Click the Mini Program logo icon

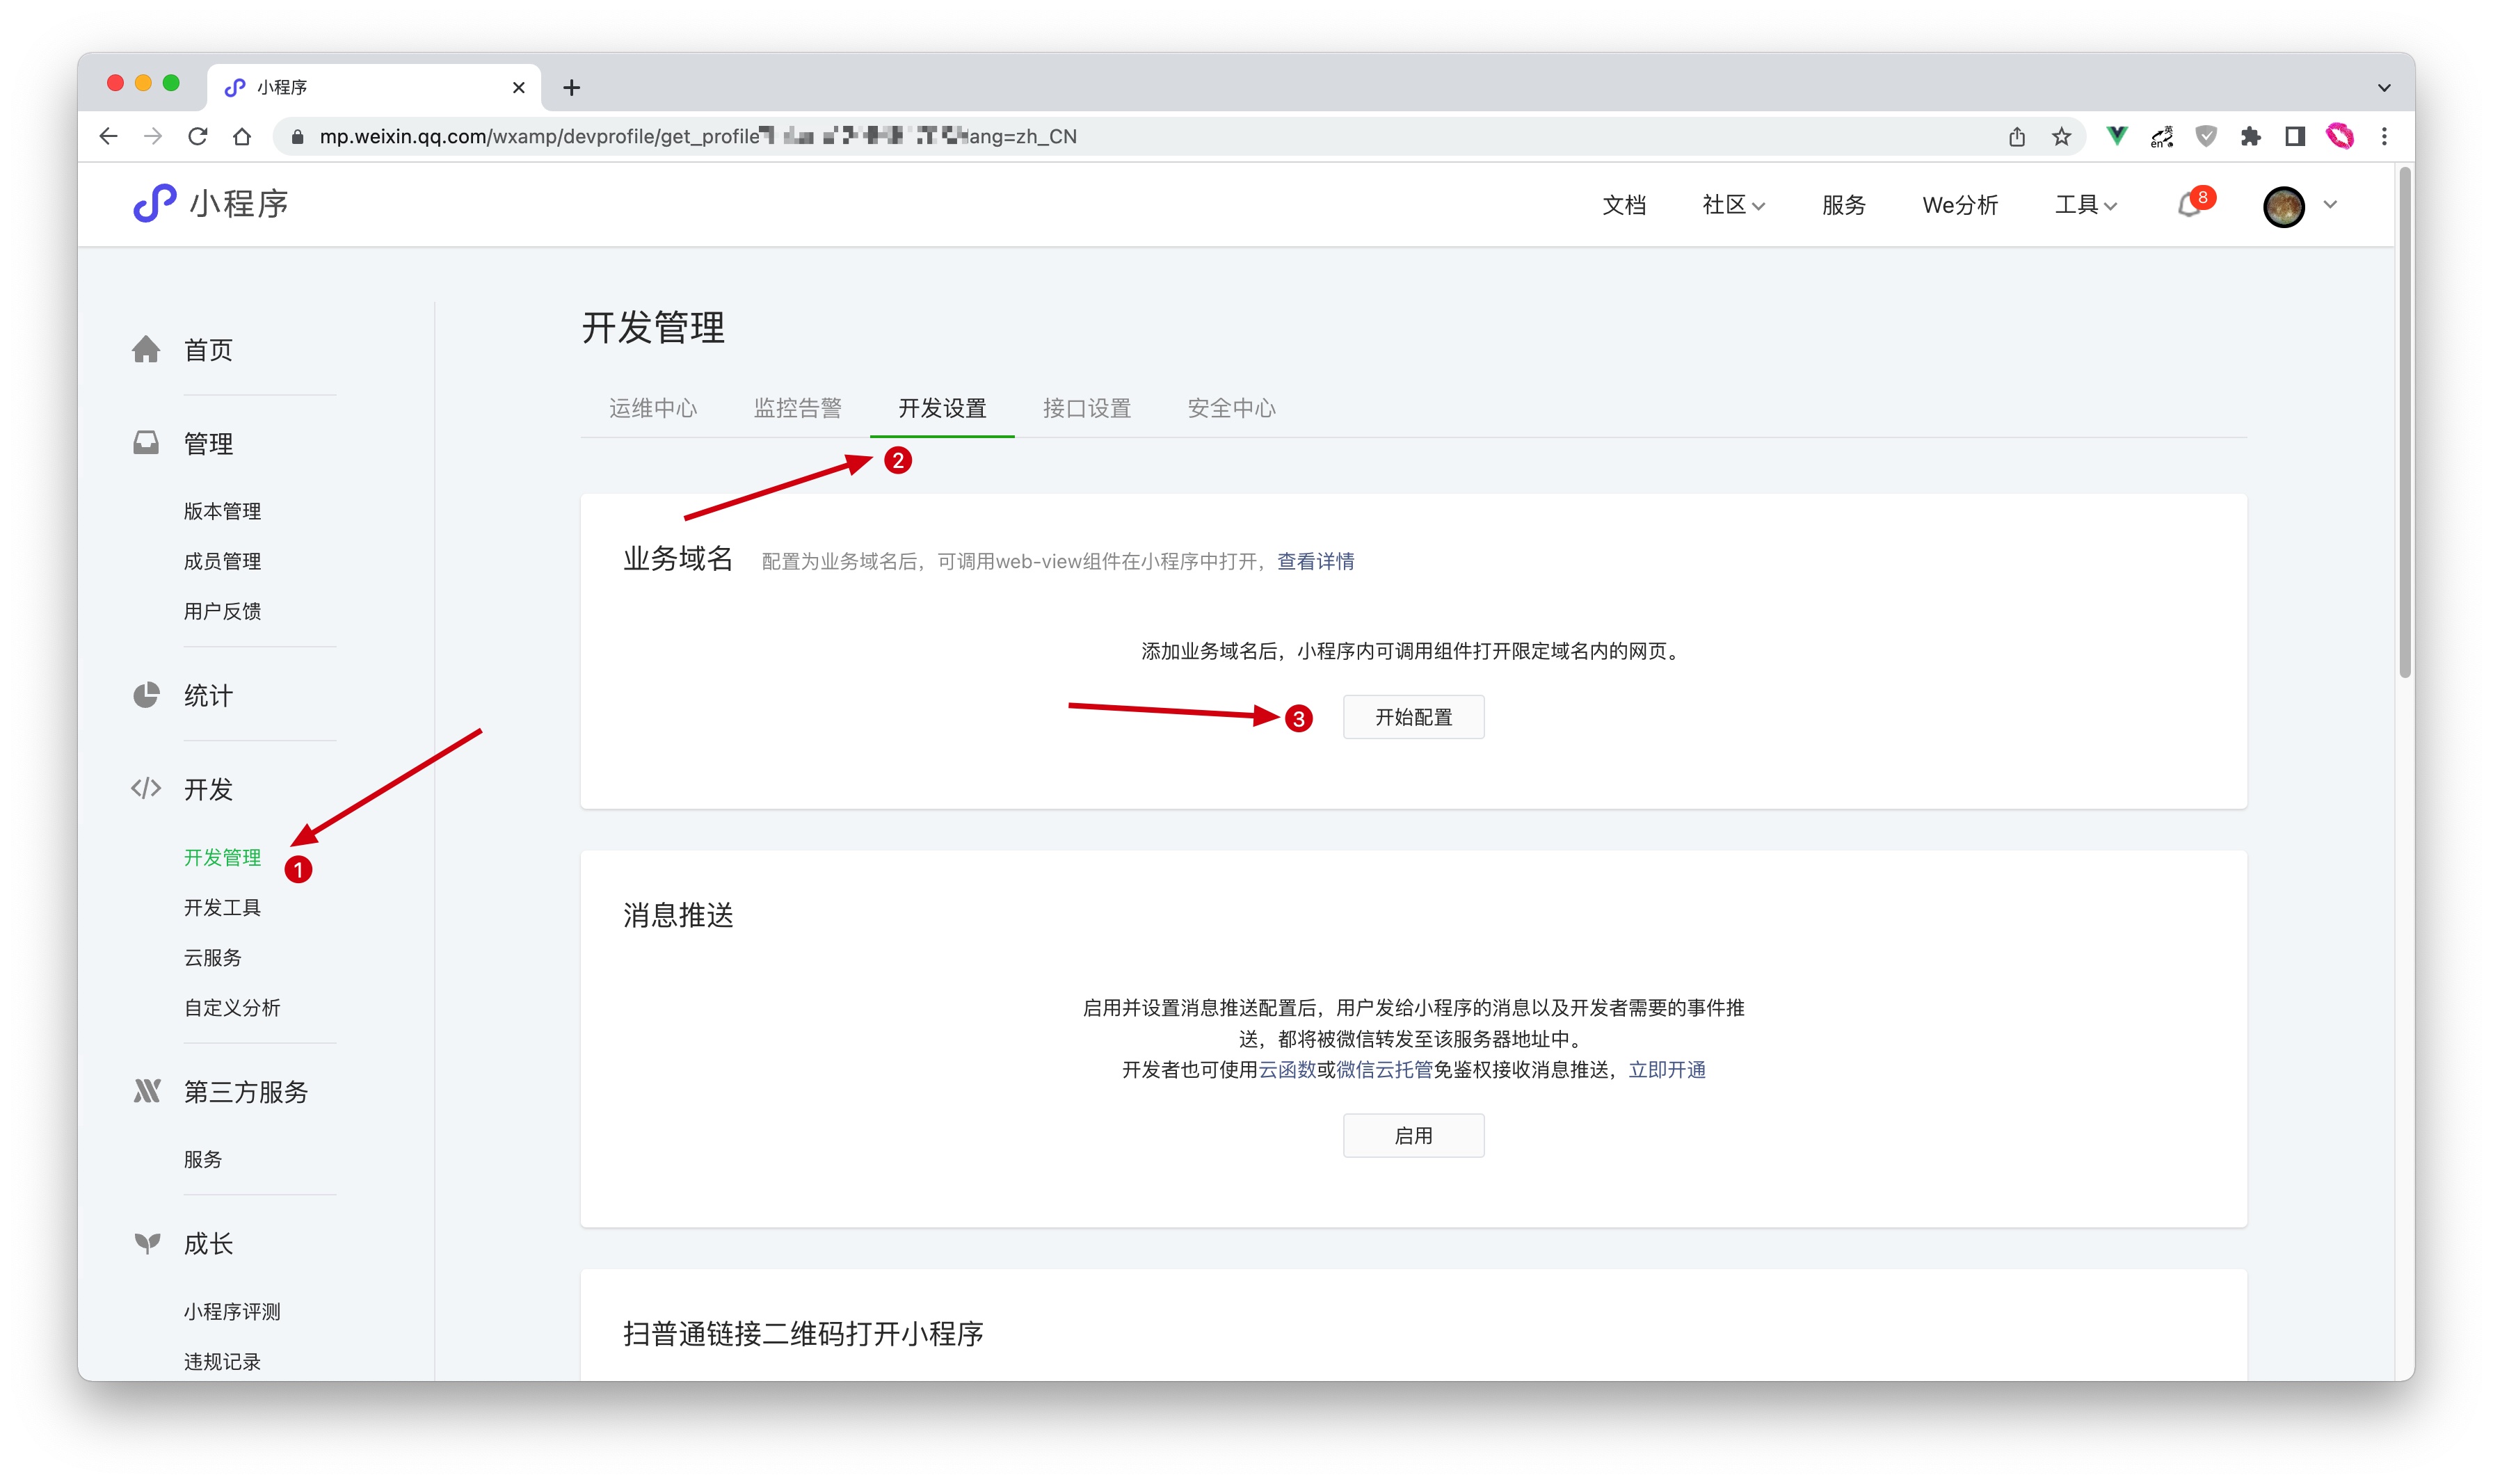click(x=155, y=204)
